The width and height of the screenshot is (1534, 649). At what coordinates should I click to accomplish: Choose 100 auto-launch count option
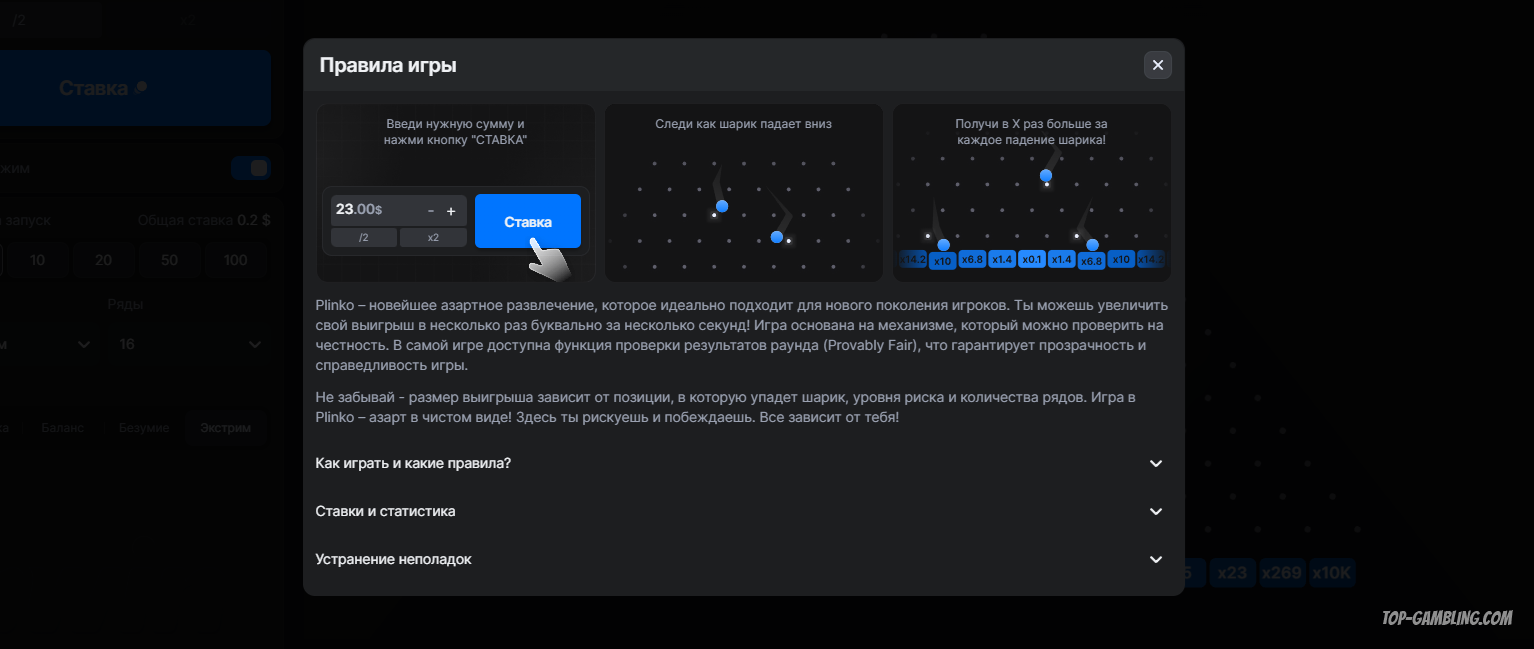(x=236, y=260)
